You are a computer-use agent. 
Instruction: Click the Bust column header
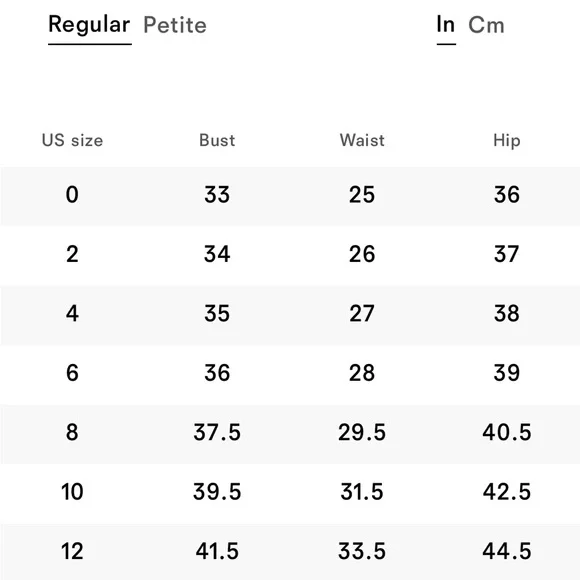(217, 141)
